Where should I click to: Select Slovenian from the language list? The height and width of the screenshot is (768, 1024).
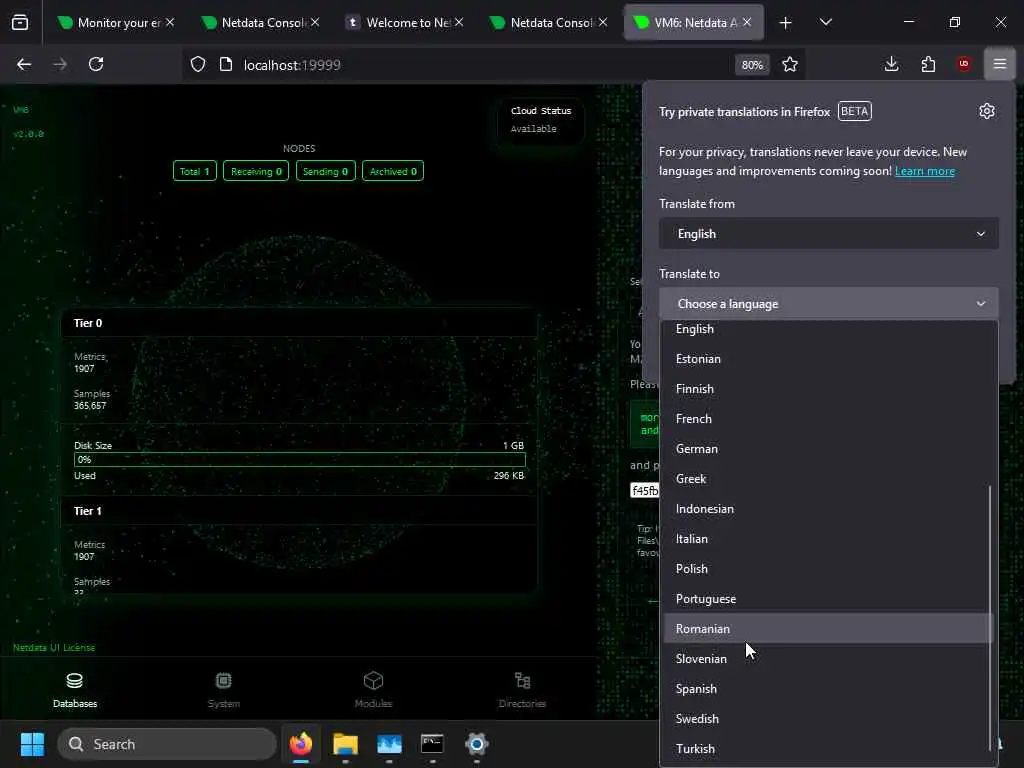(x=826, y=659)
